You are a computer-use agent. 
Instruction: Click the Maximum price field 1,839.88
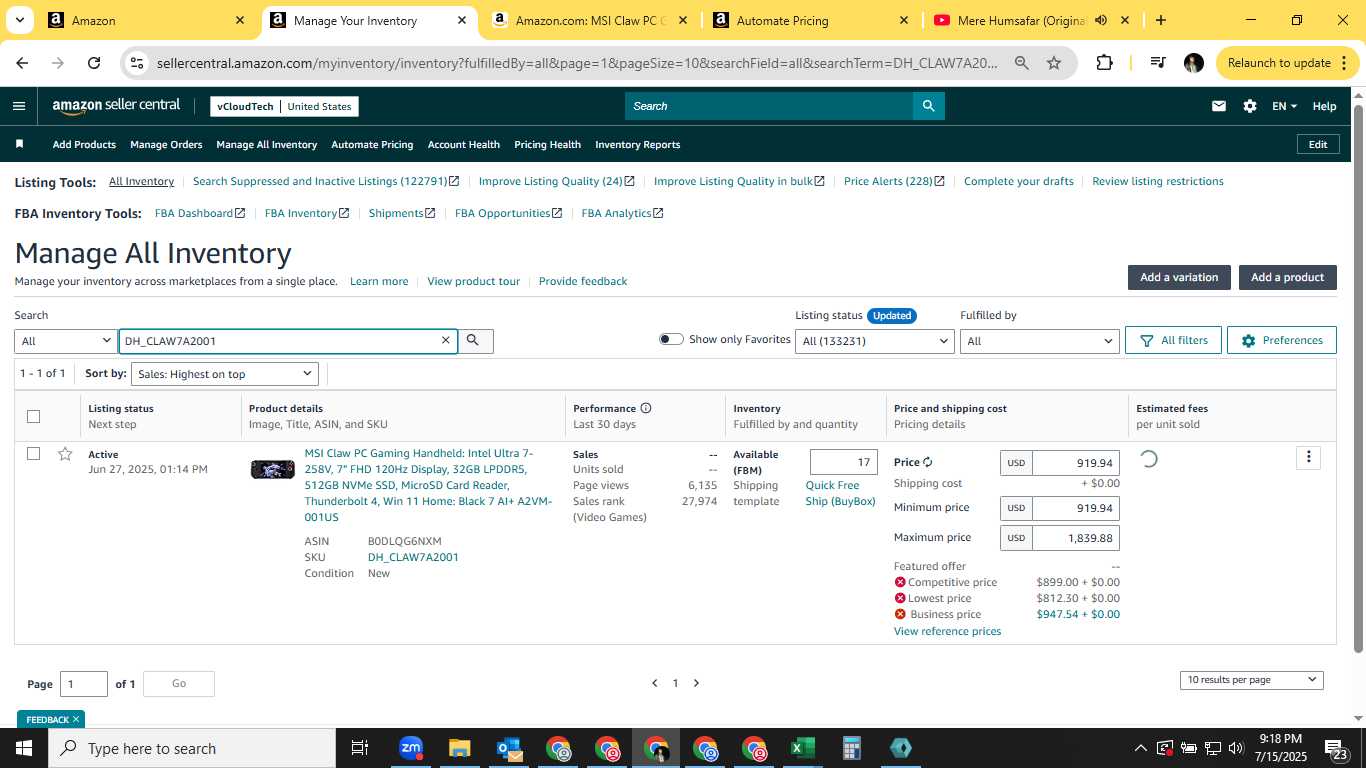click(x=1076, y=538)
